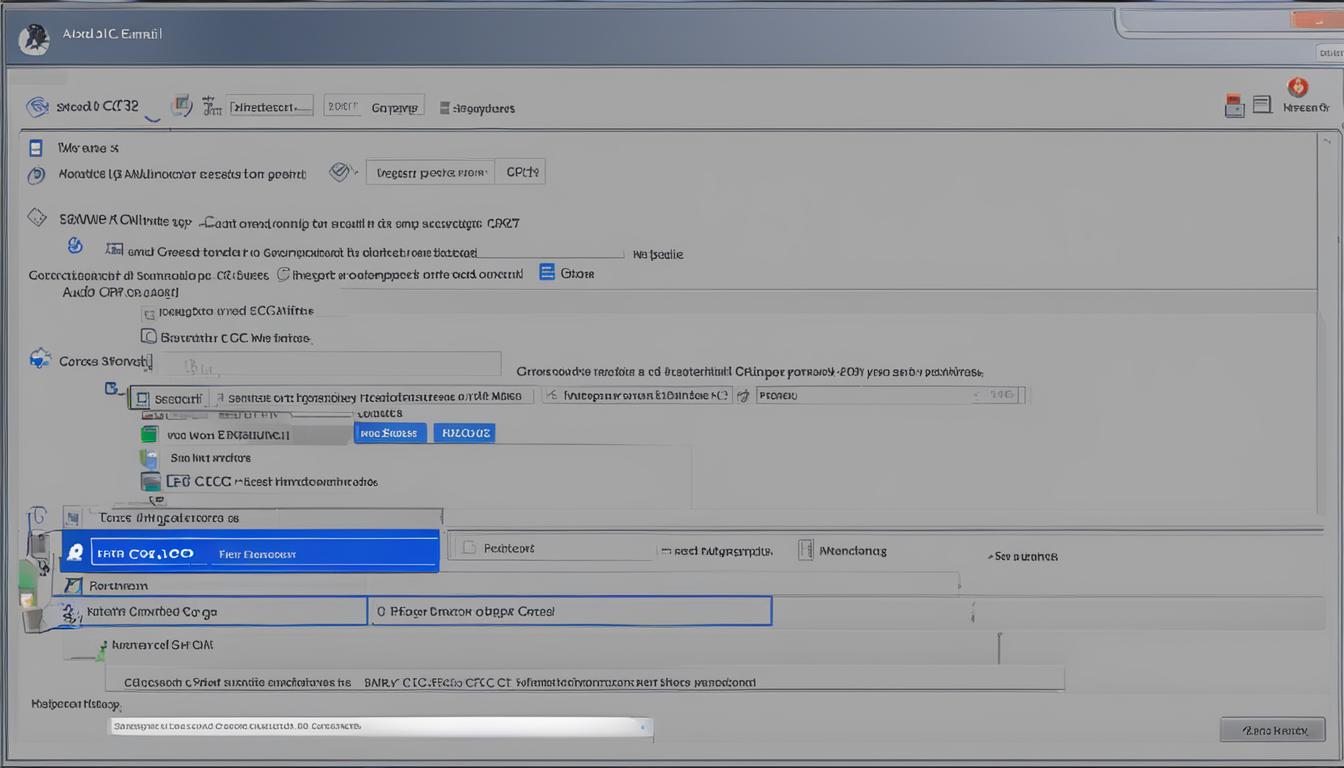Screen dimensions: 1344x768
Task: Click the 'Amanarcel SH CM' row
Action: tap(162, 645)
